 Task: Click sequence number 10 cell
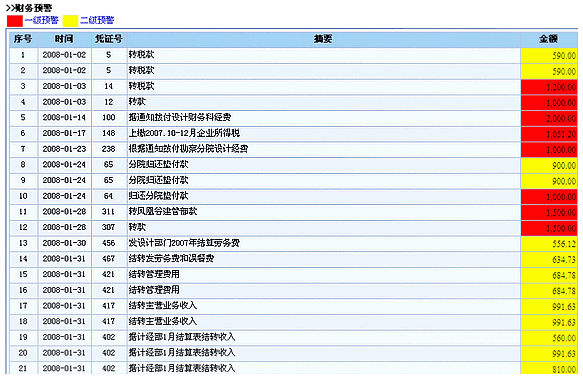23,196
